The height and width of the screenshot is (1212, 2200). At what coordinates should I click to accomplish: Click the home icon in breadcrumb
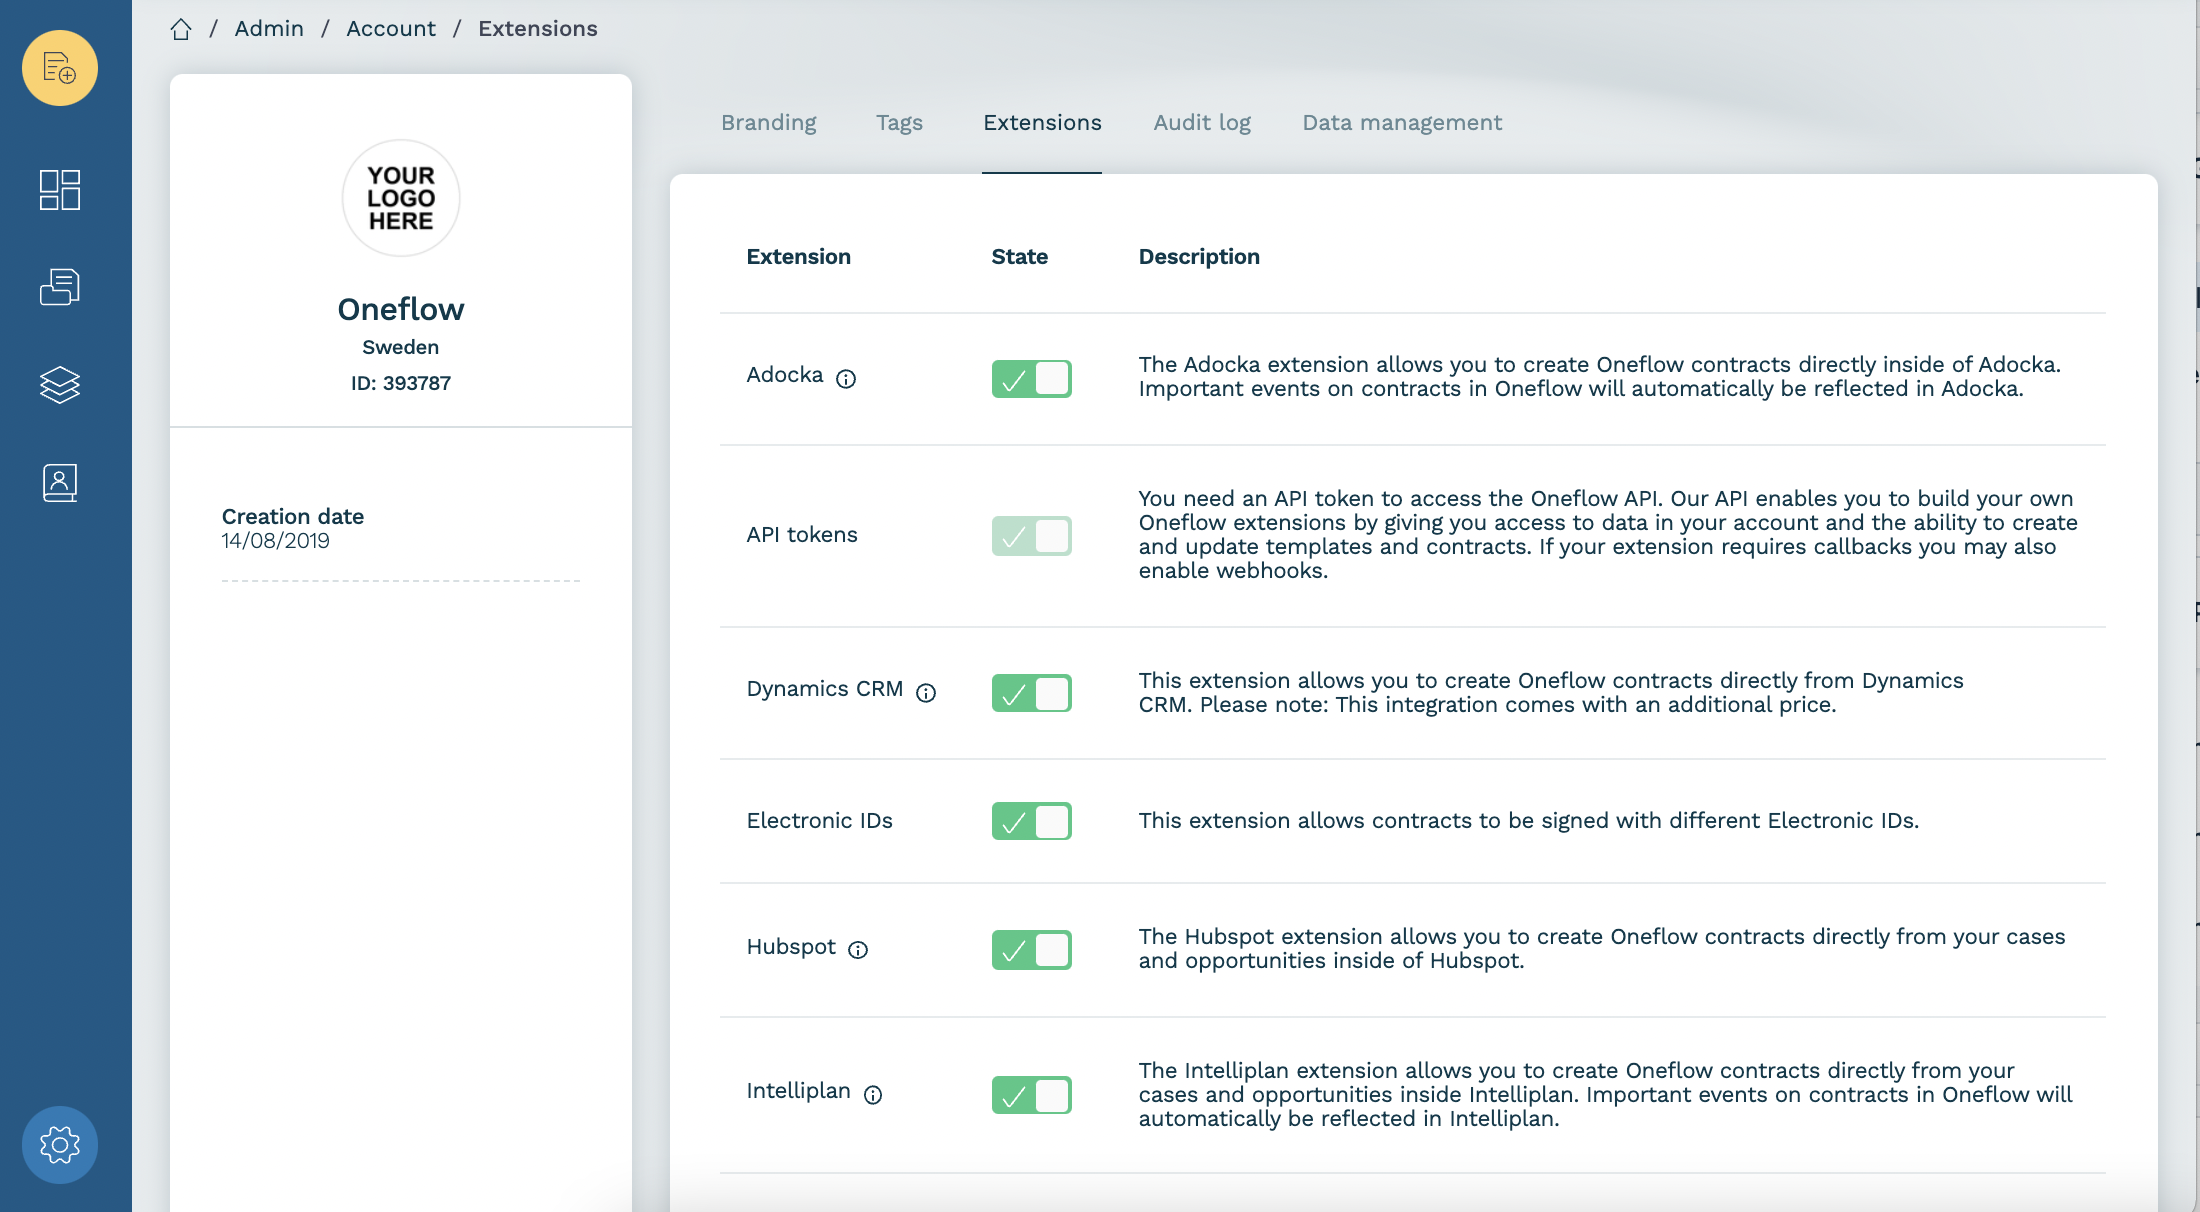pos(181,29)
